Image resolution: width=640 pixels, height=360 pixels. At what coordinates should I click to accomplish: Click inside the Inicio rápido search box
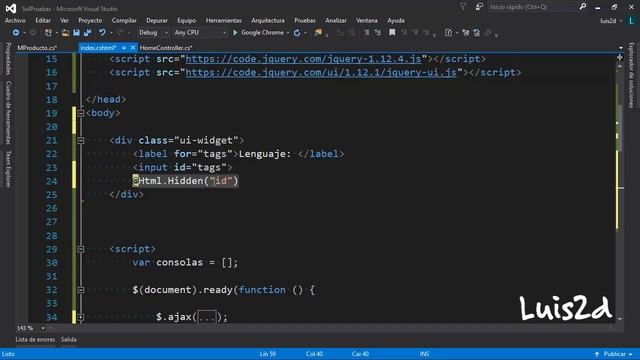coord(533,7)
